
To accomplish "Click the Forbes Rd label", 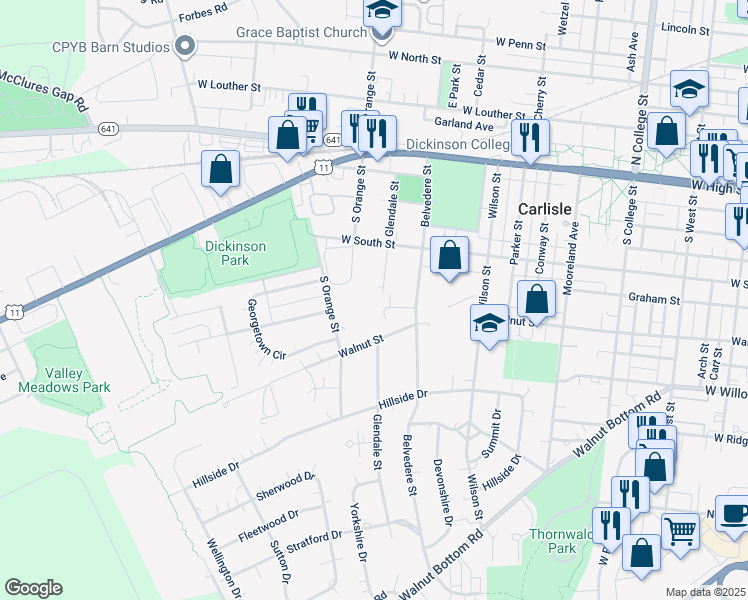I will coord(203,12).
